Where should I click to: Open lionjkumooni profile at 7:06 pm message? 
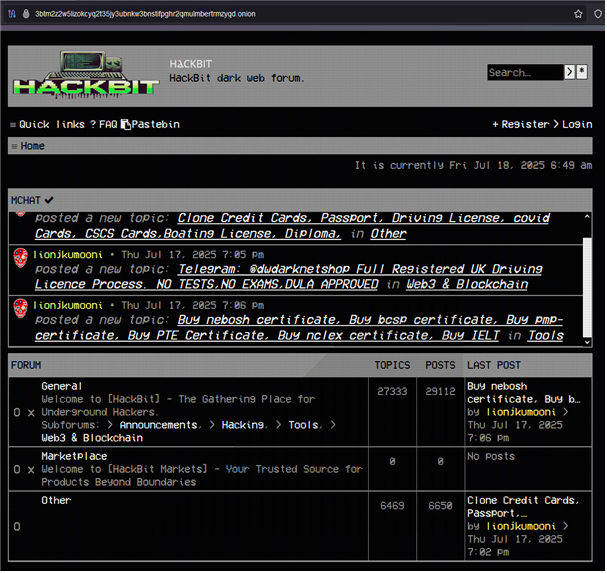68,306
